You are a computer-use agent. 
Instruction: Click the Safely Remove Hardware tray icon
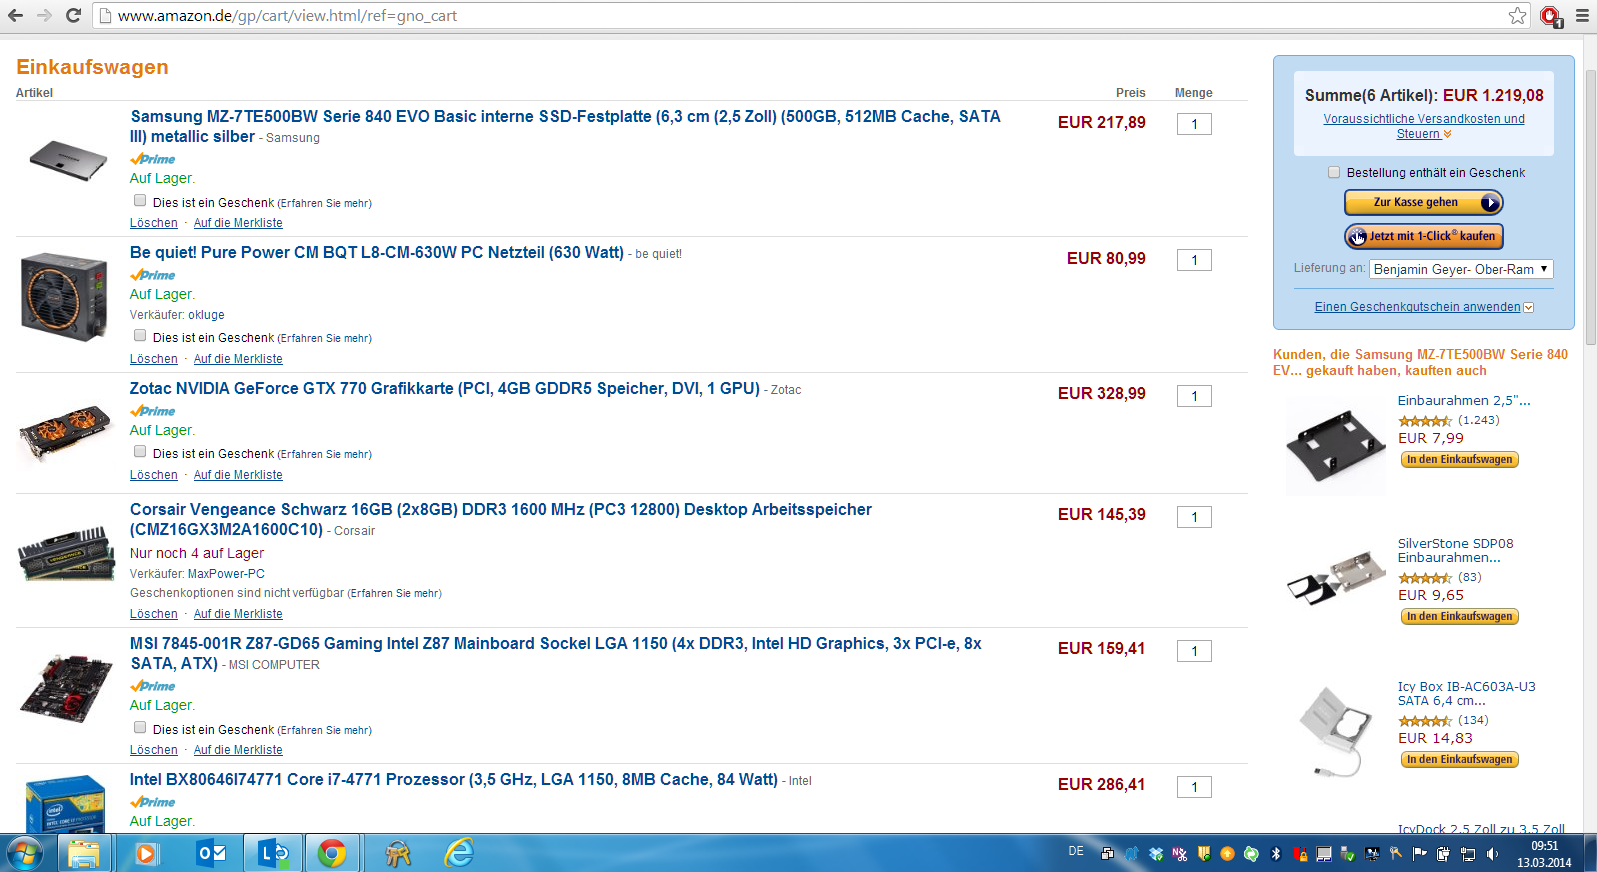pos(1347,854)
